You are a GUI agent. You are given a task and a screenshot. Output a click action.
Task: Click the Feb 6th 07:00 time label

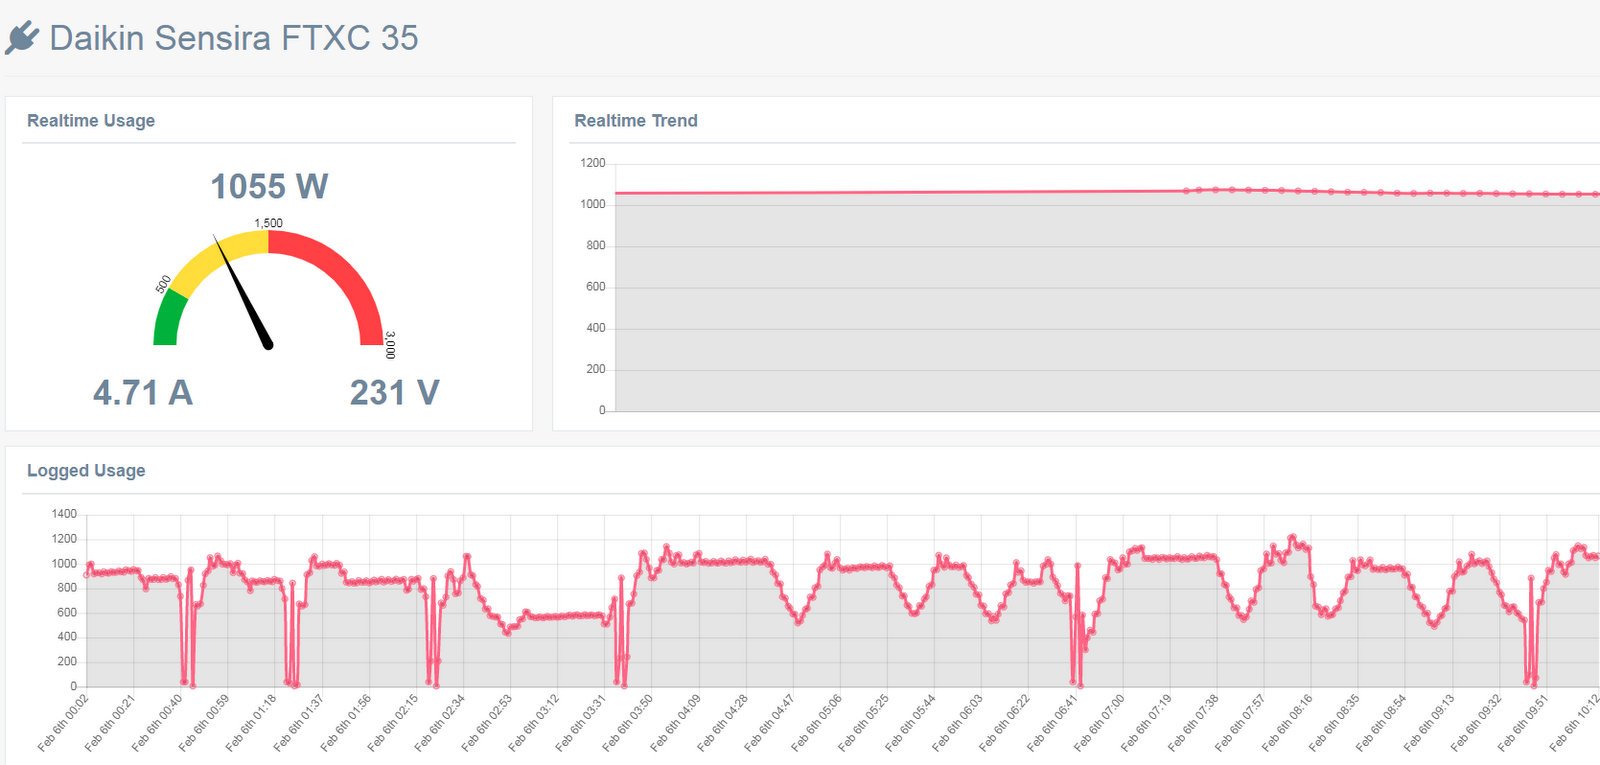[1100, 723]
